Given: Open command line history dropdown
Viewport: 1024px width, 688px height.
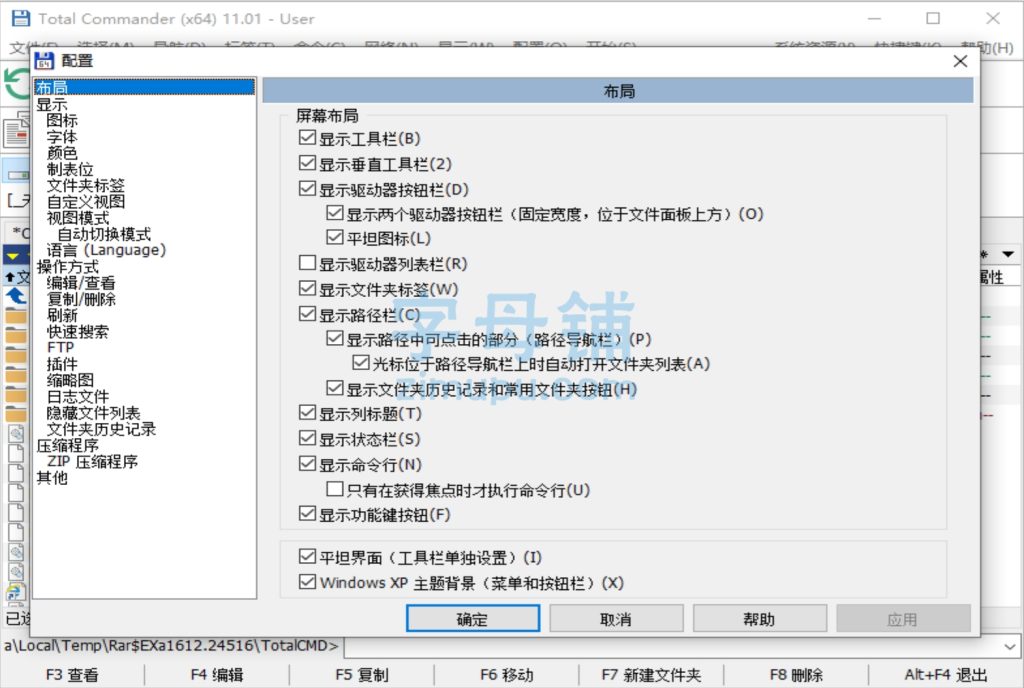Looking at the screenshot, I should [1010, 646].
